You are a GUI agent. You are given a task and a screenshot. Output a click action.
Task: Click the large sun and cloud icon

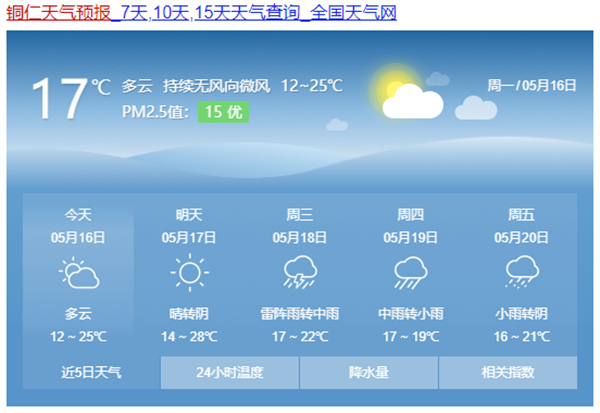click(406, 96)
